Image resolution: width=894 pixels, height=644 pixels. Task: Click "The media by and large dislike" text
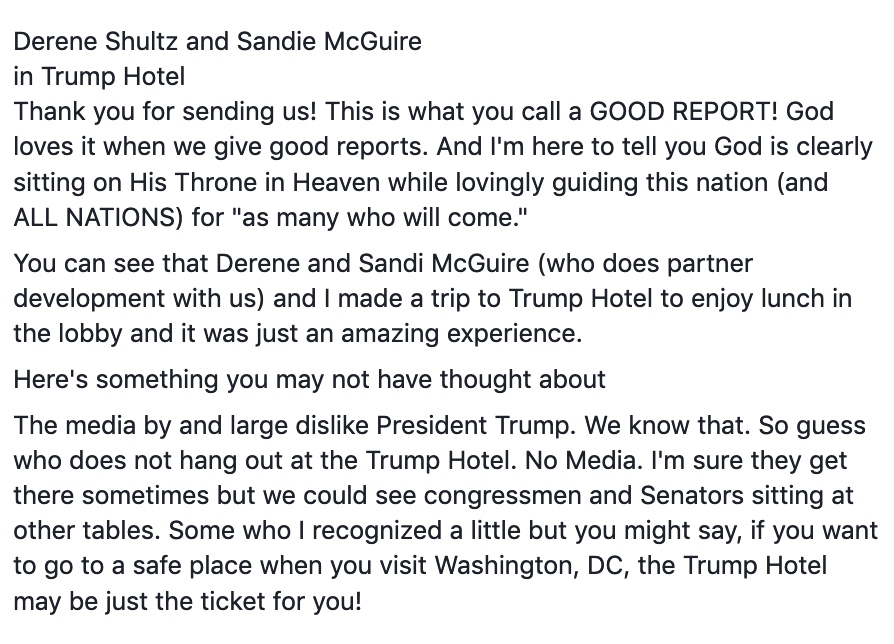(x=191, y=425)
